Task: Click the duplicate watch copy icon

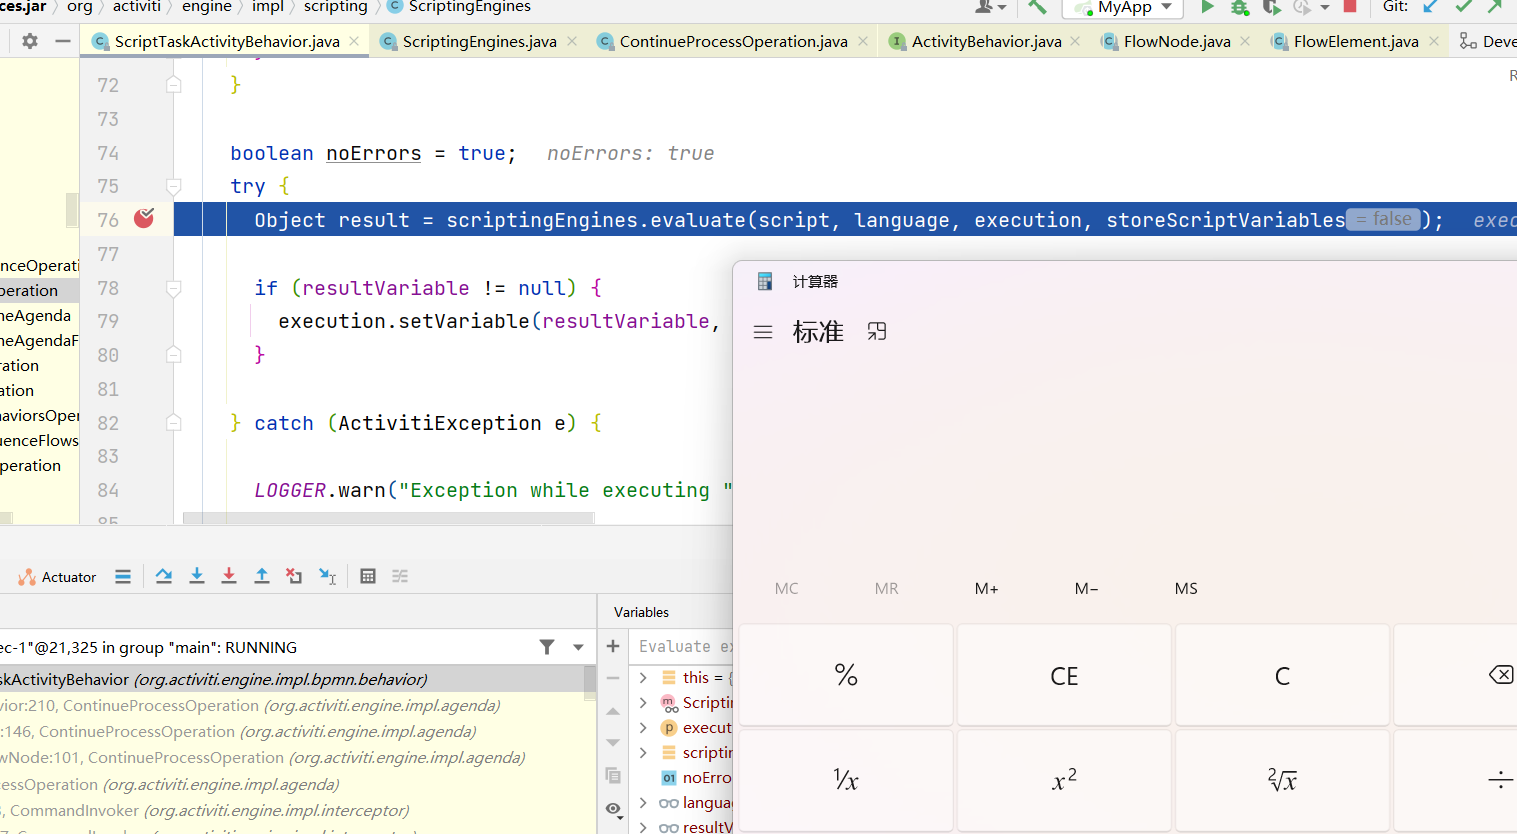Action: pyautogui.click(x=613, y=776)
